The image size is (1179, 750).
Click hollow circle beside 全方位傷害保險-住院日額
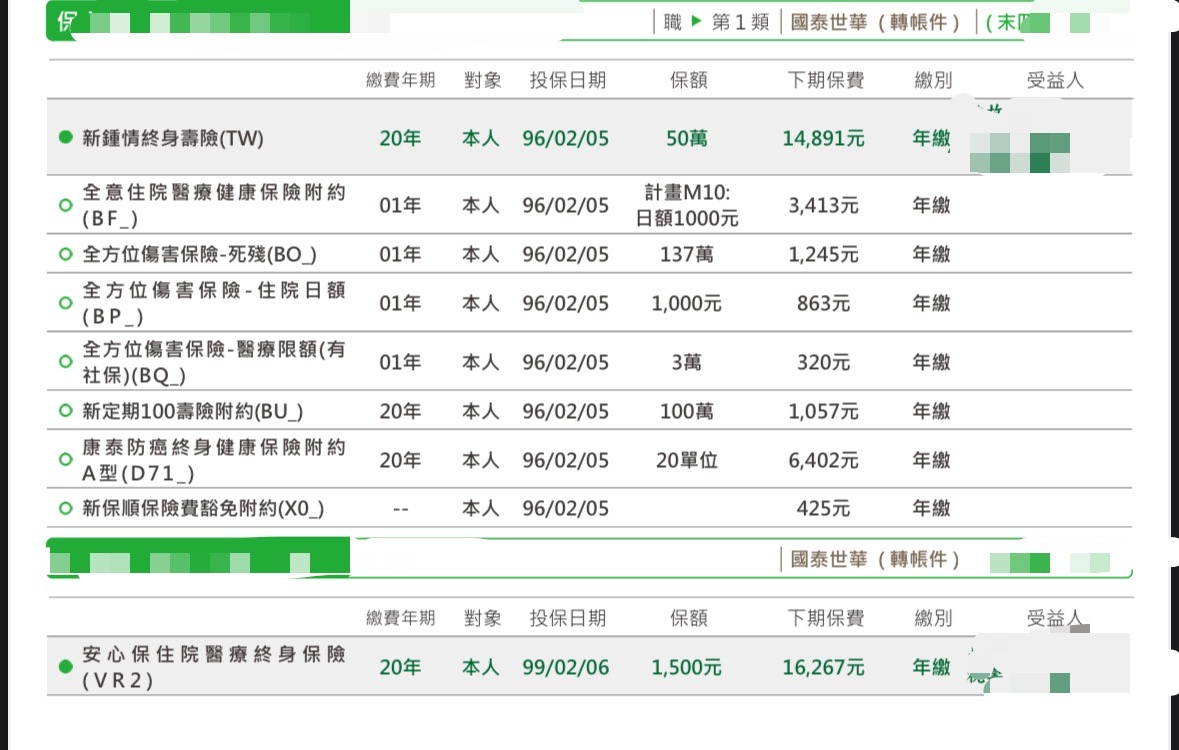(66, 303)
